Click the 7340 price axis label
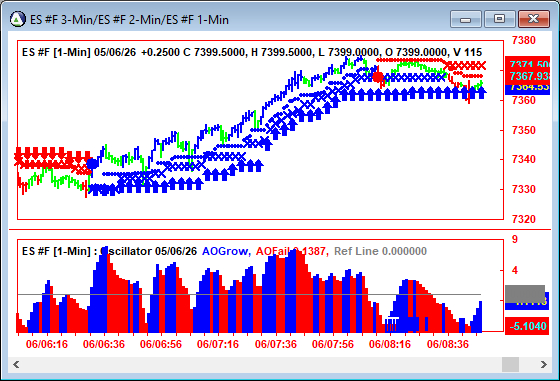Screen dimensions: 560x381 [x=524, y=159]
